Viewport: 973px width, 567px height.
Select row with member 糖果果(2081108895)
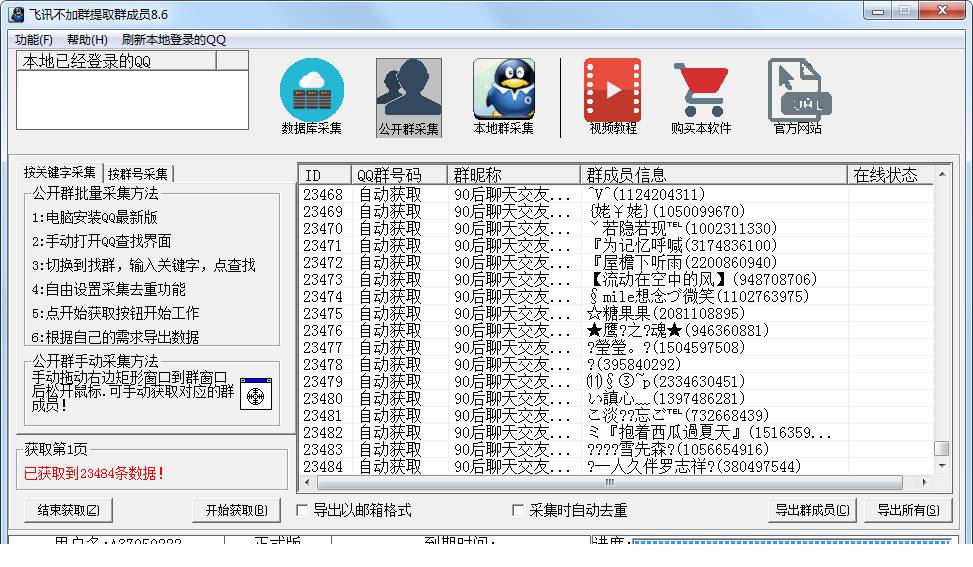pyautogui.click(x=616, y=314)
